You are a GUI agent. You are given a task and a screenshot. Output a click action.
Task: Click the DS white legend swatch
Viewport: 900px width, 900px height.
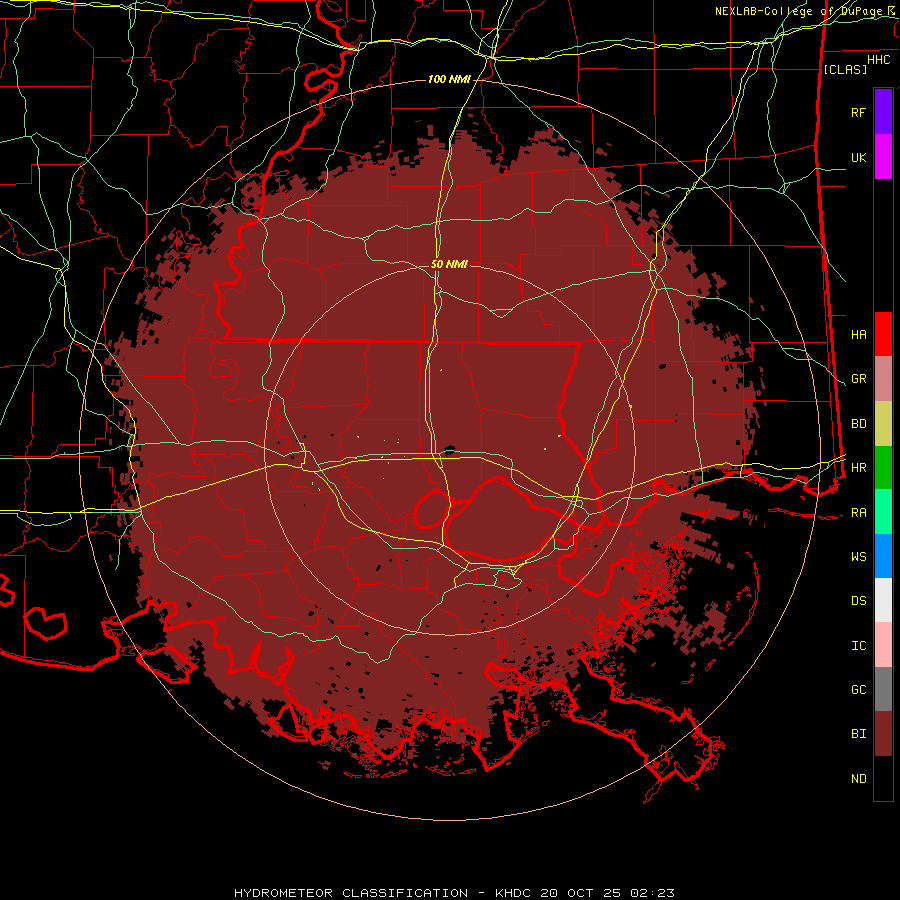[x=883, y=600]
